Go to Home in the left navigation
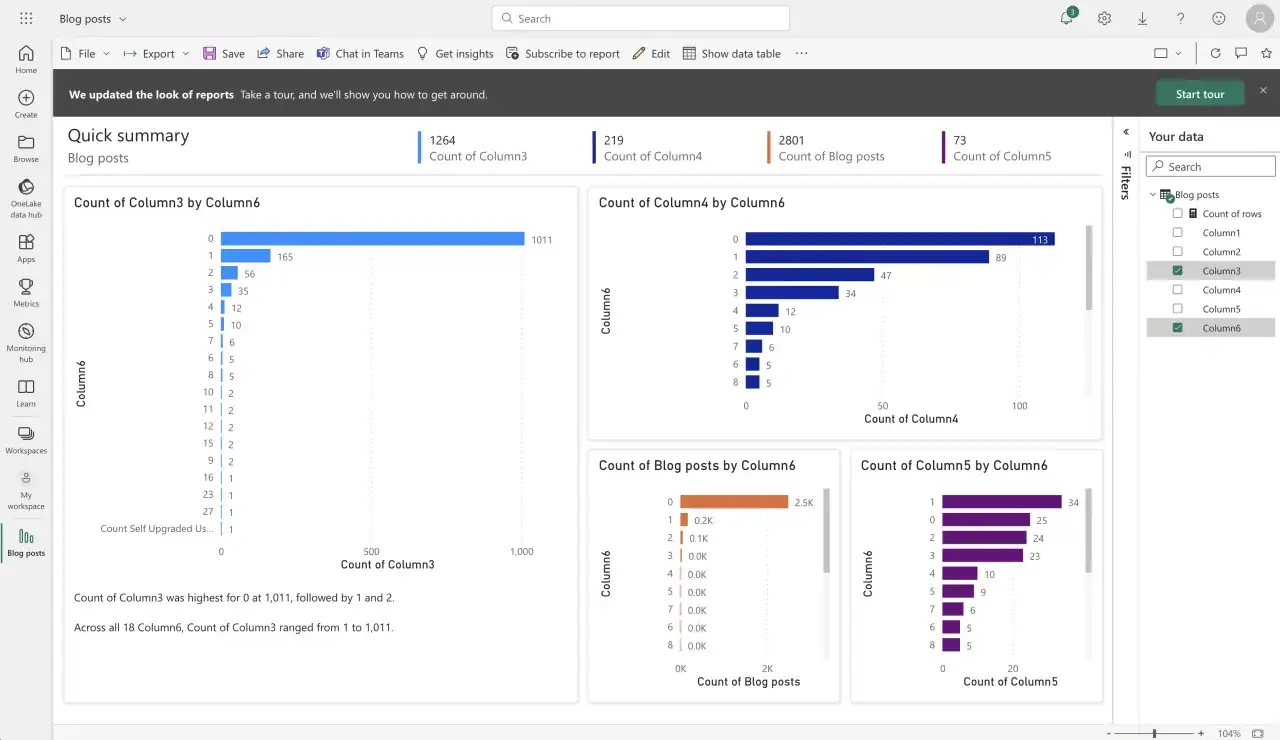Image resolution: width=1280 pixels, height=740 pixels. tap(26, 60)
